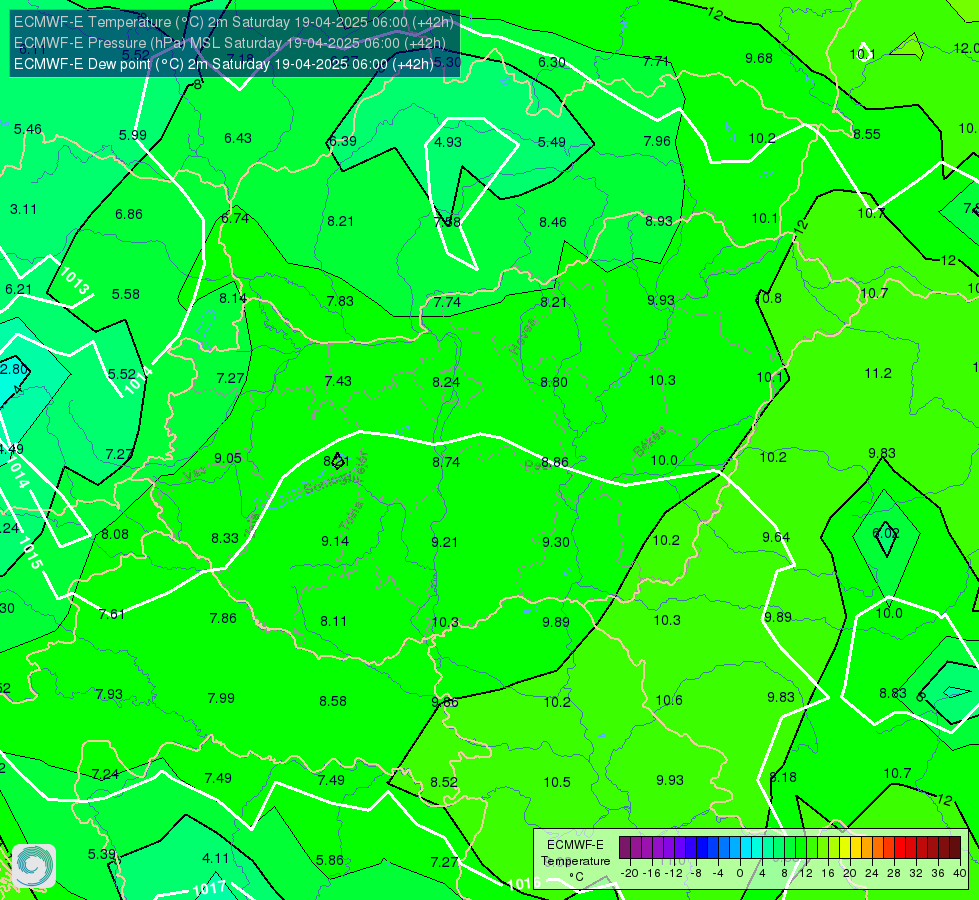Click the '-20' legend scale label

click(x=629, y=873)
